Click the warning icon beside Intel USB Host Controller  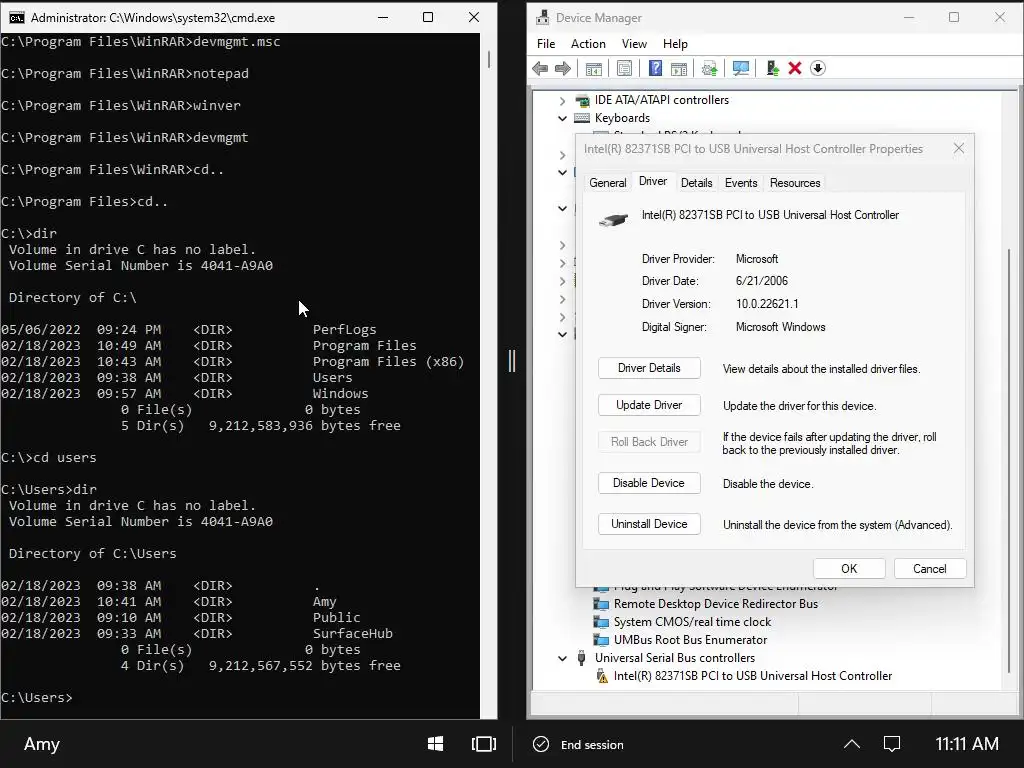(601, 676)
